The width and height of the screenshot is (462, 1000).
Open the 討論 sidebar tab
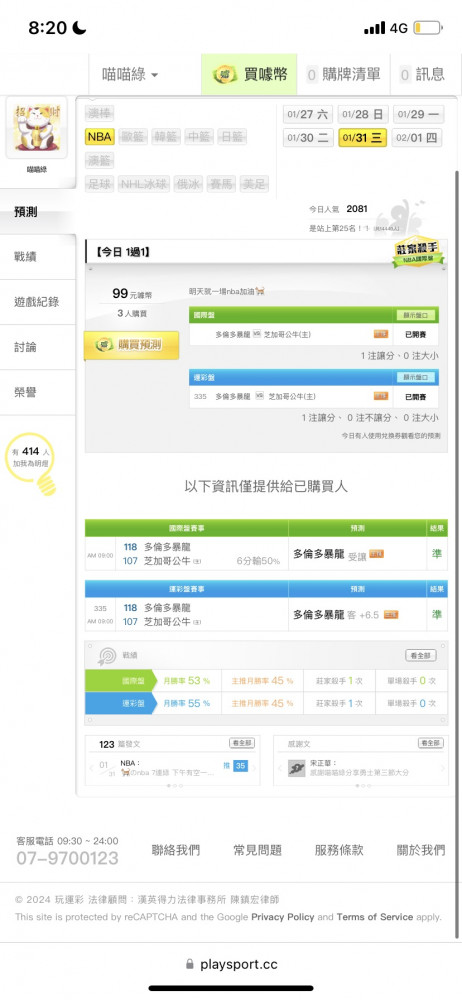click(38, 347)
